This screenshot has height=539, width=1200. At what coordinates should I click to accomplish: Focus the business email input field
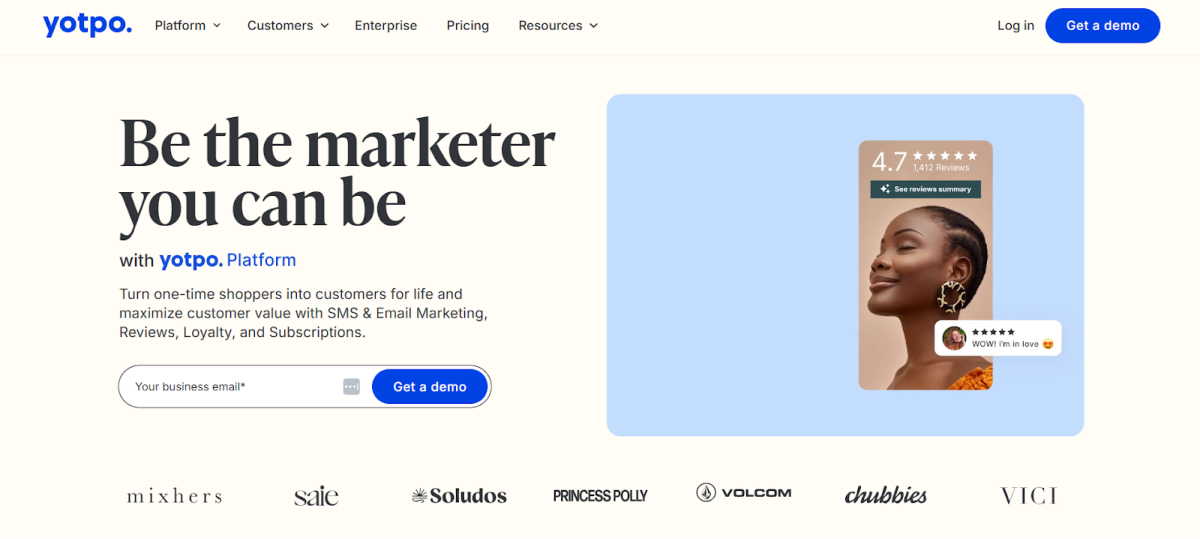[235, 387]
